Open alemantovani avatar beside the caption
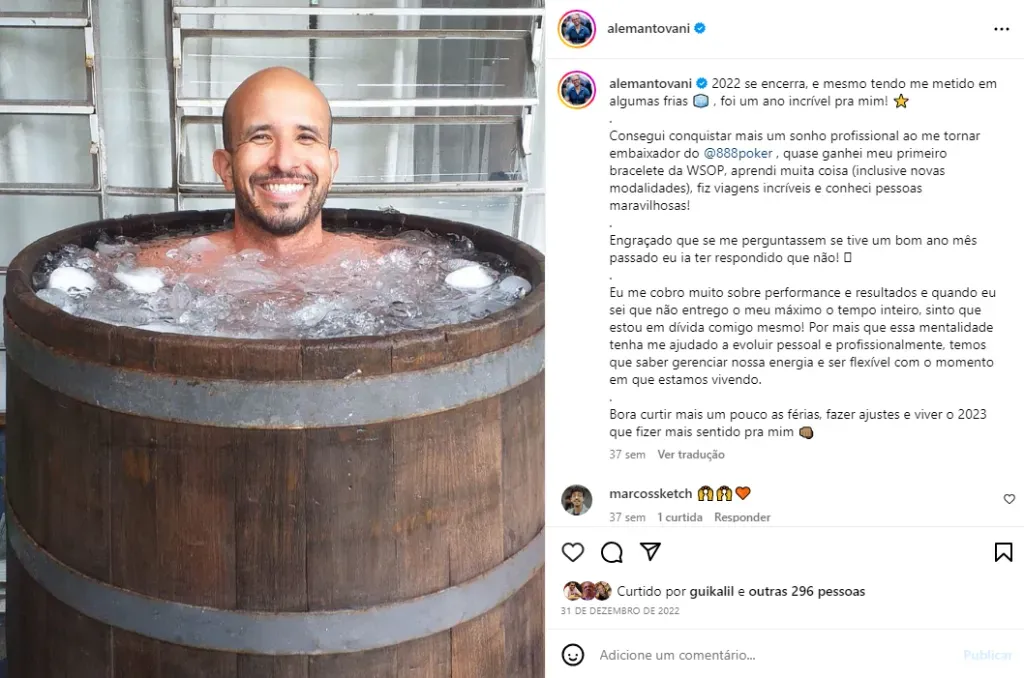This screenshot has width=1024, height=678. click(577, 89)
